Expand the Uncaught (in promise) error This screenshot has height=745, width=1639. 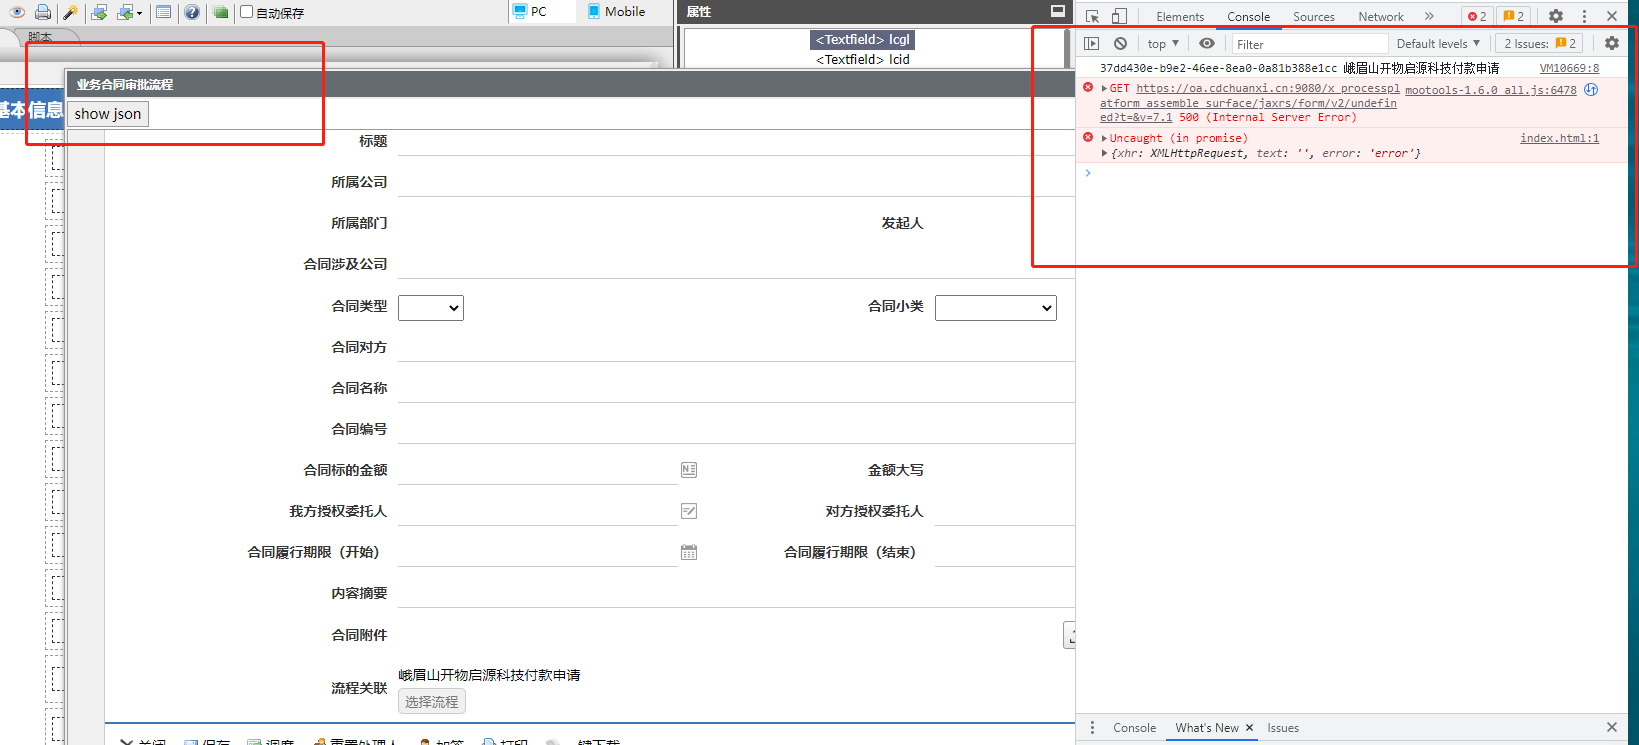[1104, 139]
